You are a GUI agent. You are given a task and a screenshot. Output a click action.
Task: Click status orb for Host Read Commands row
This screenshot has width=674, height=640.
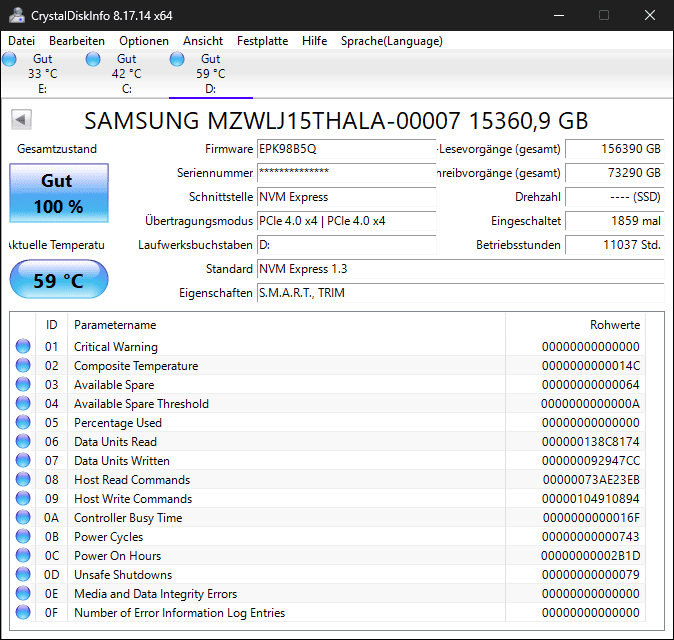(23, 479)
